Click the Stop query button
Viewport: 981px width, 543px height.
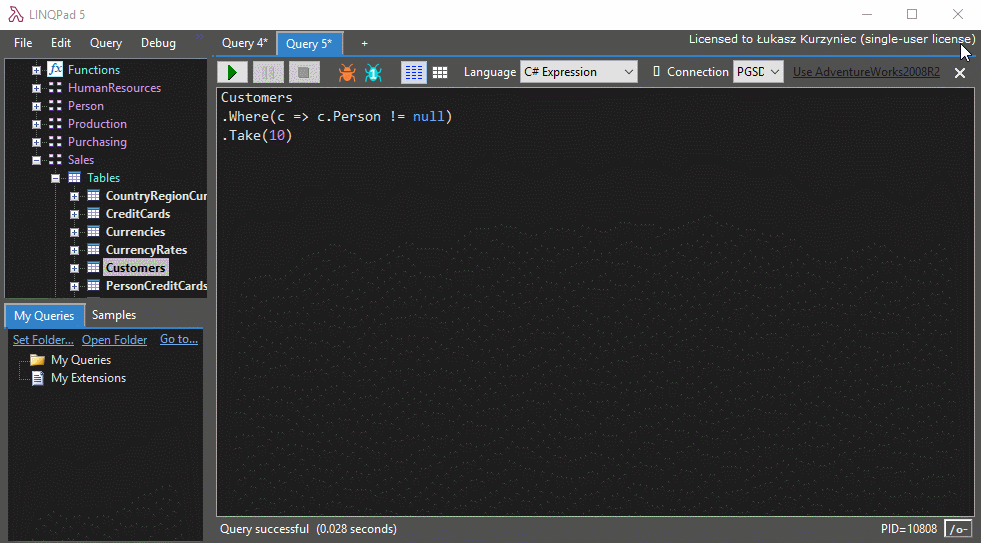coord(304,73)
